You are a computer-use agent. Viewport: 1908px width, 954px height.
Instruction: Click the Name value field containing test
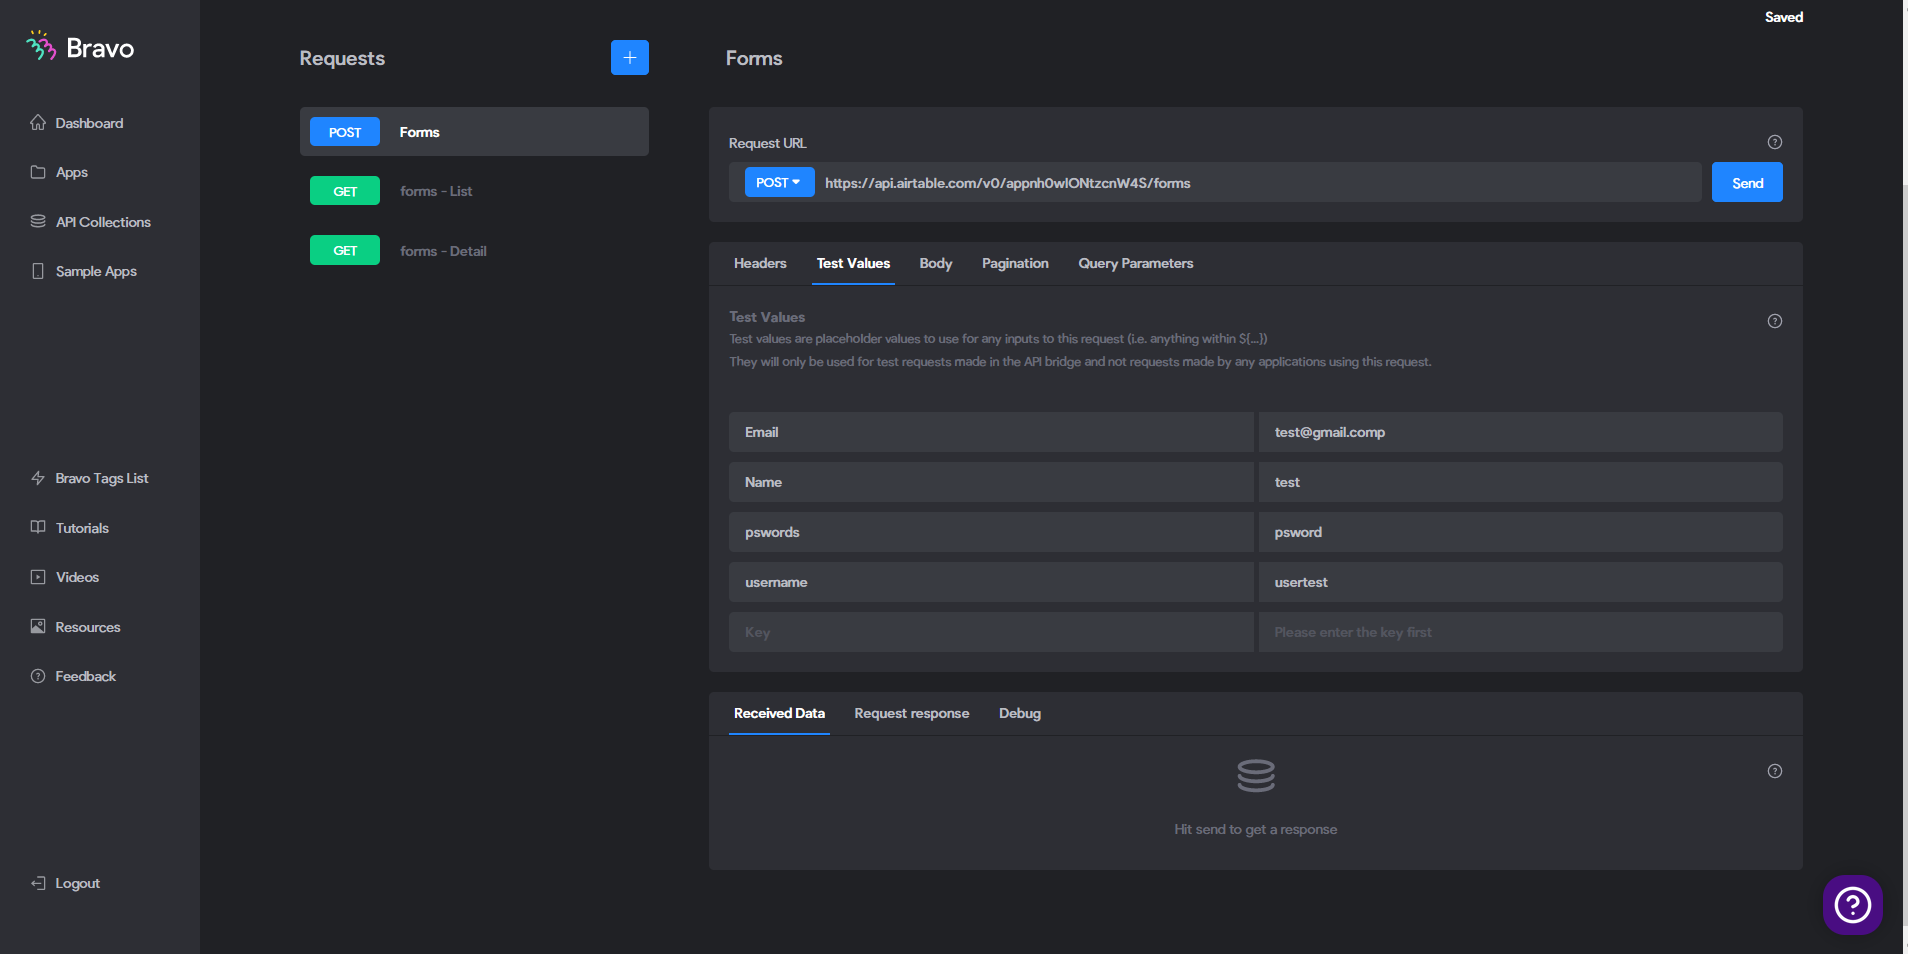coord(1520,482)
